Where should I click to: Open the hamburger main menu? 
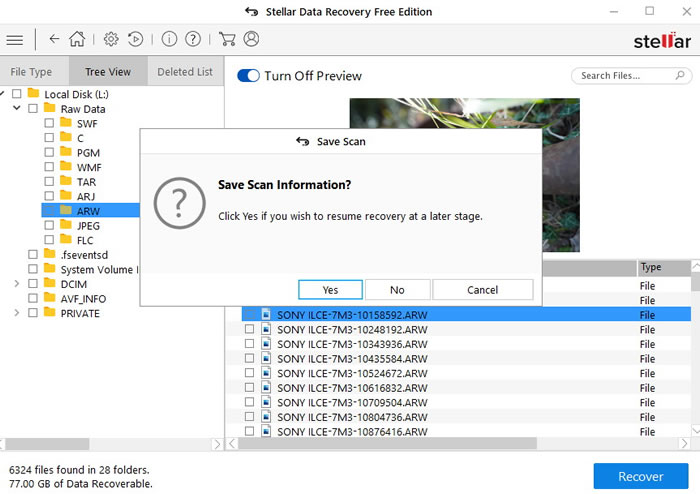[15, 40]
